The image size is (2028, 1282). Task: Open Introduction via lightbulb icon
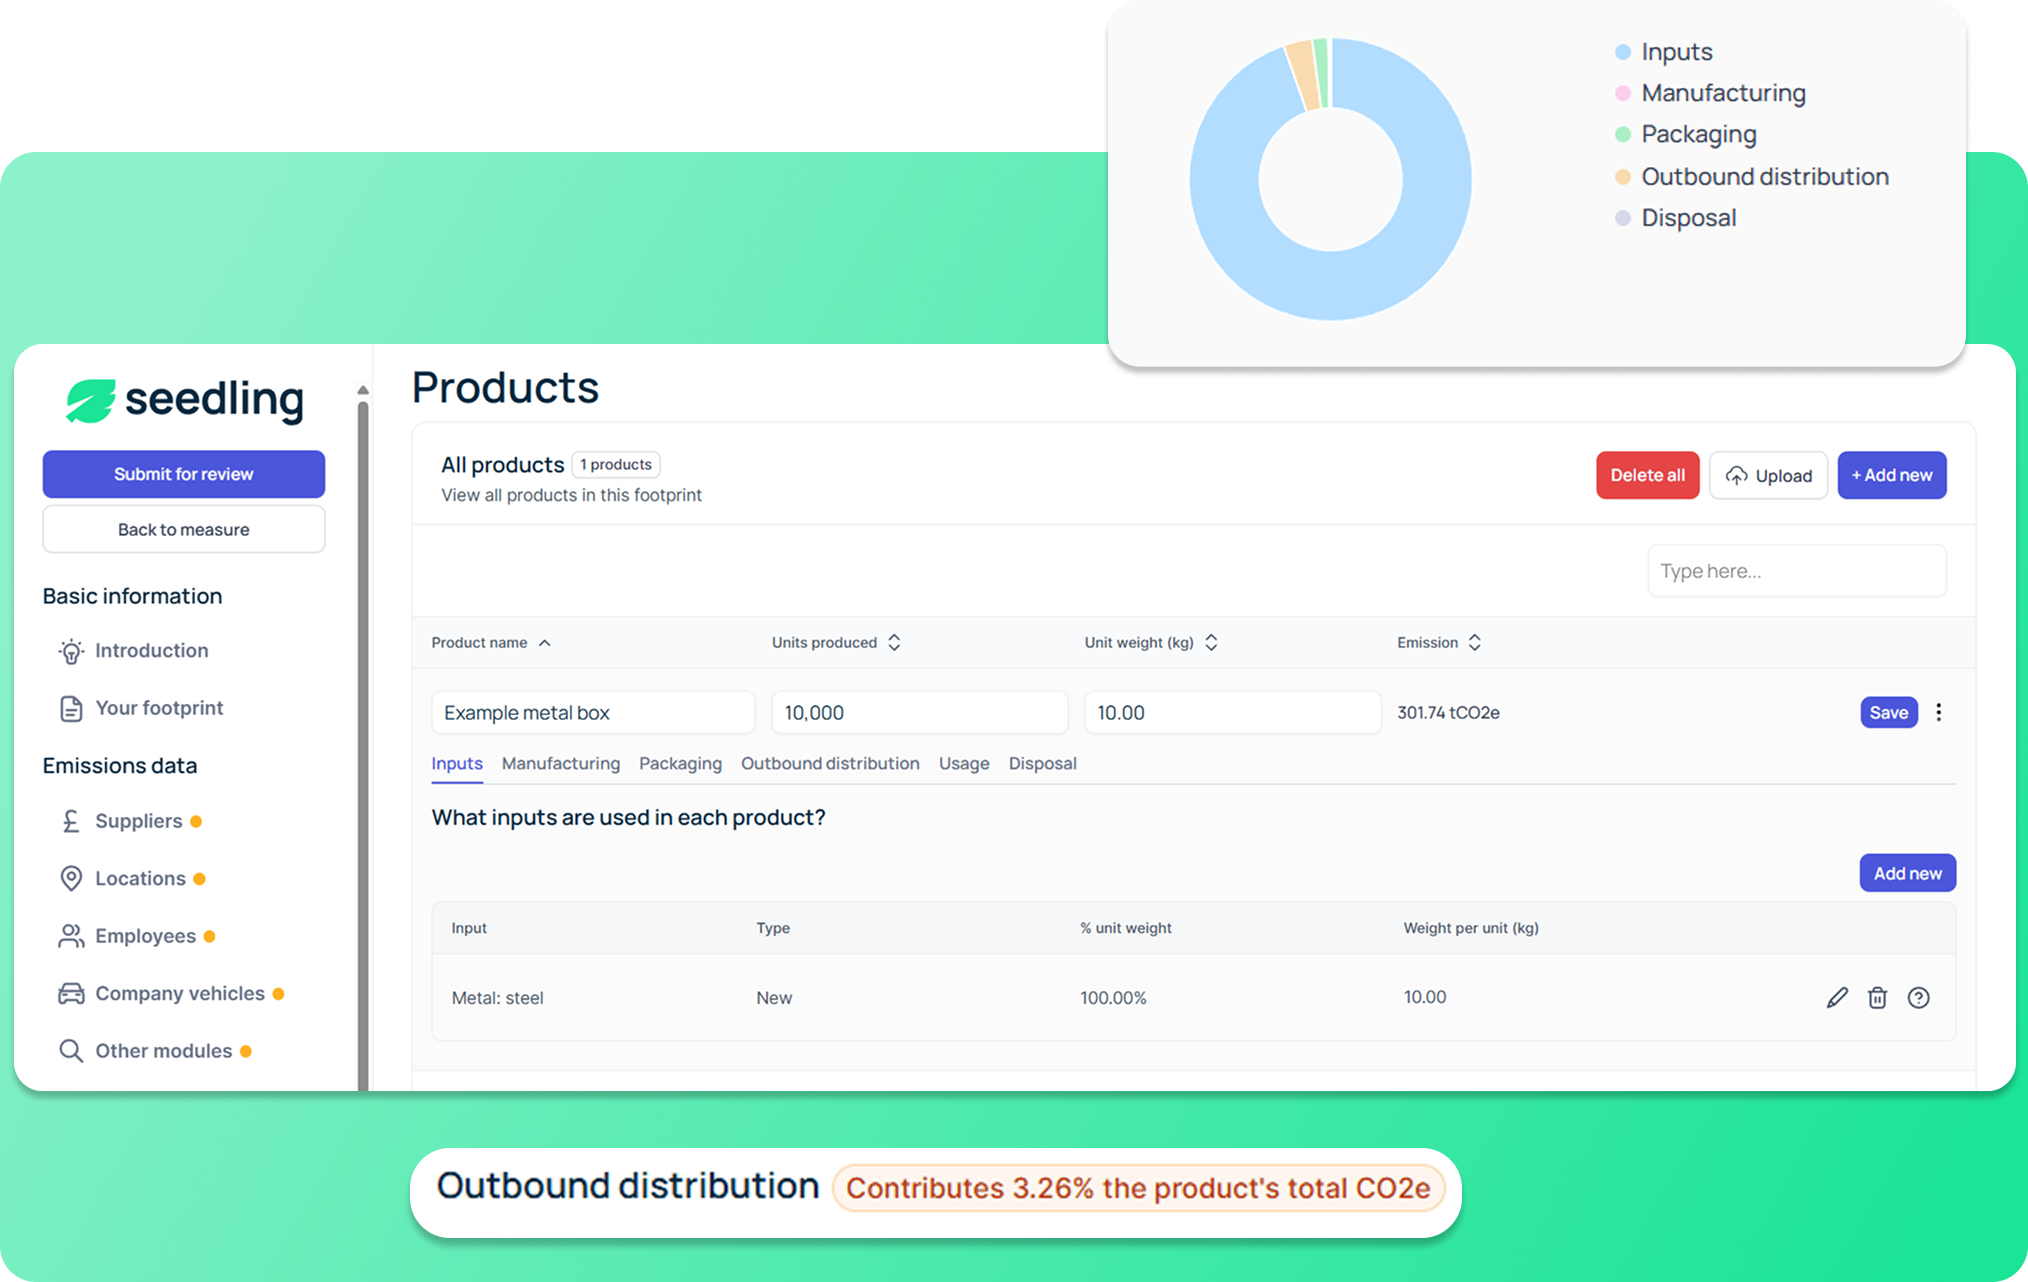pos(71,652)
